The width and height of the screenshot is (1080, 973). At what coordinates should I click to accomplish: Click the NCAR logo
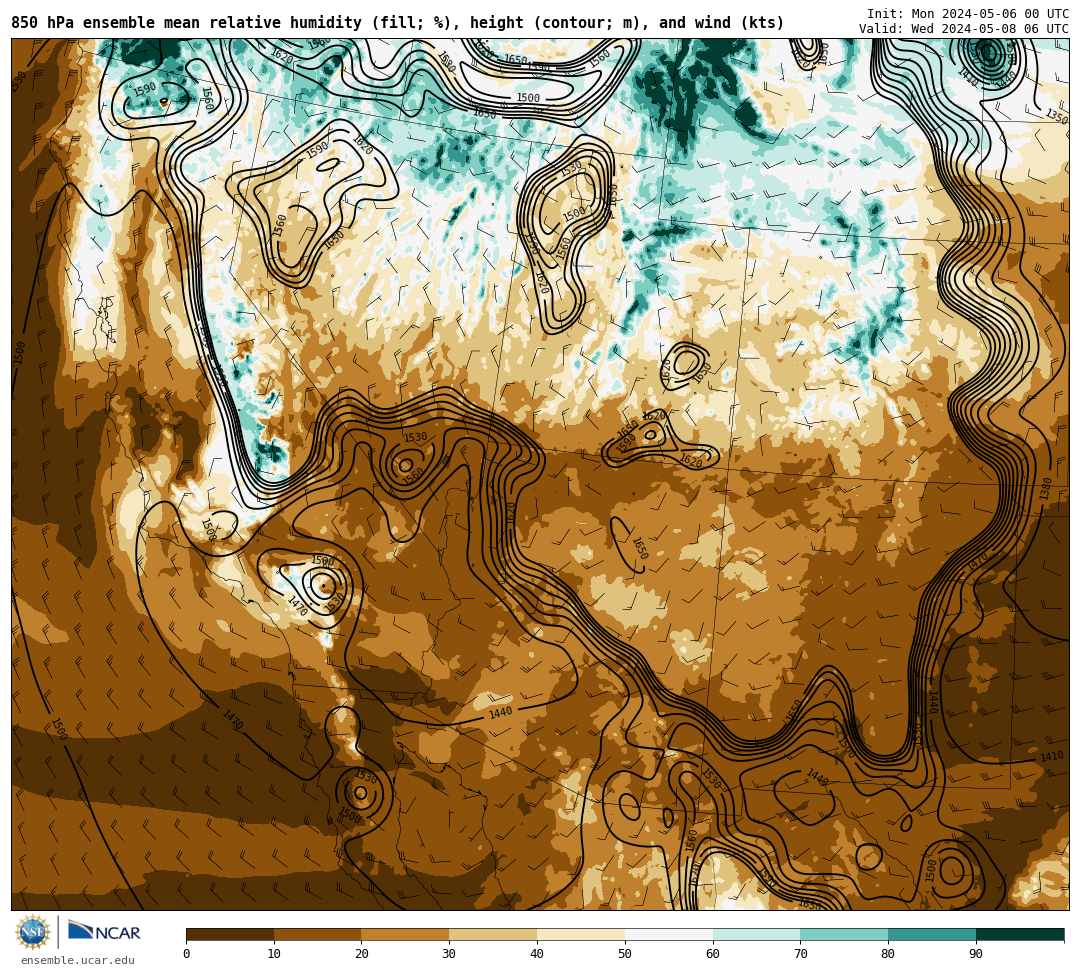[104, 932]
